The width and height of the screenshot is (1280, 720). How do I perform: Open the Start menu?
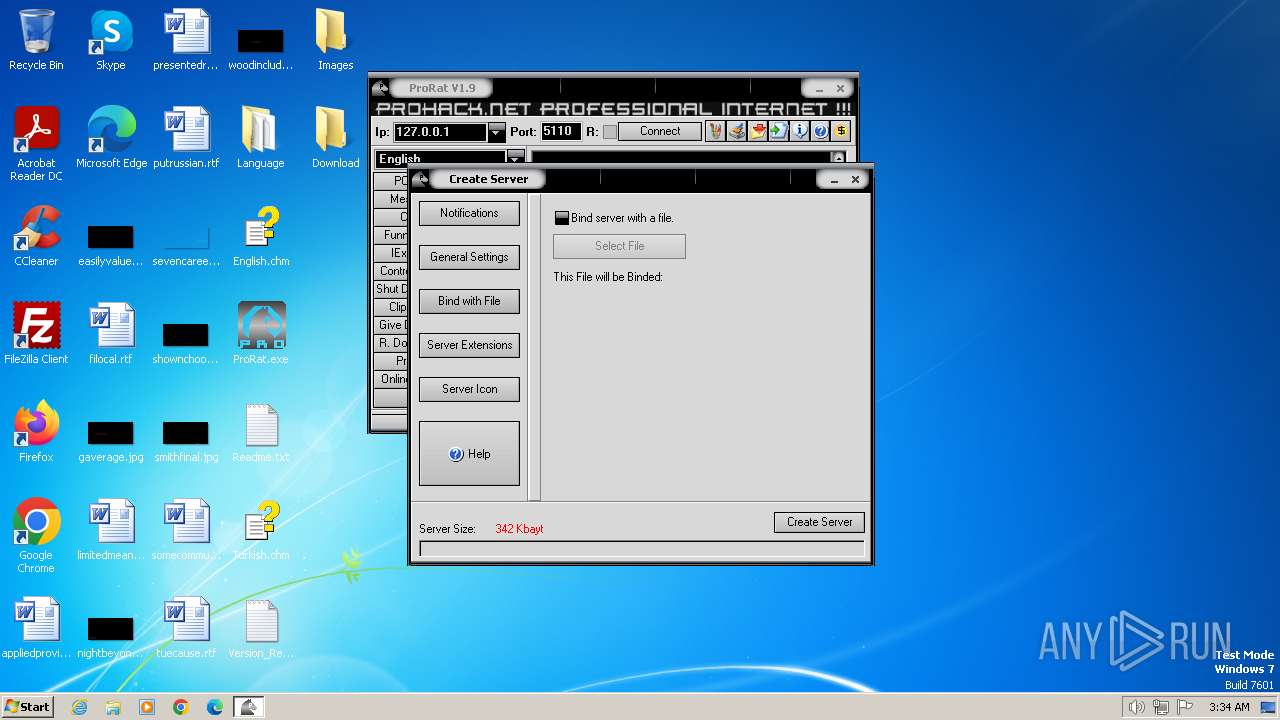(27, 707)
